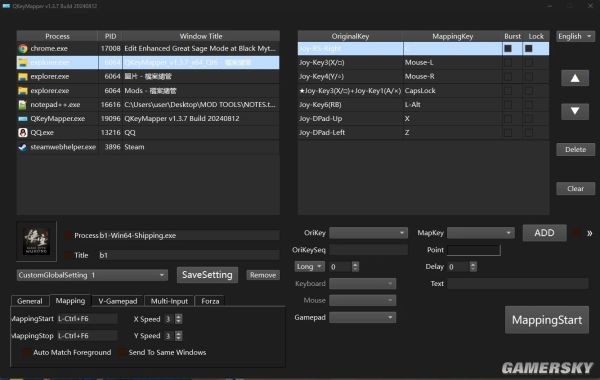
Task: Open the English language dropdown
Action: point(575,36)
